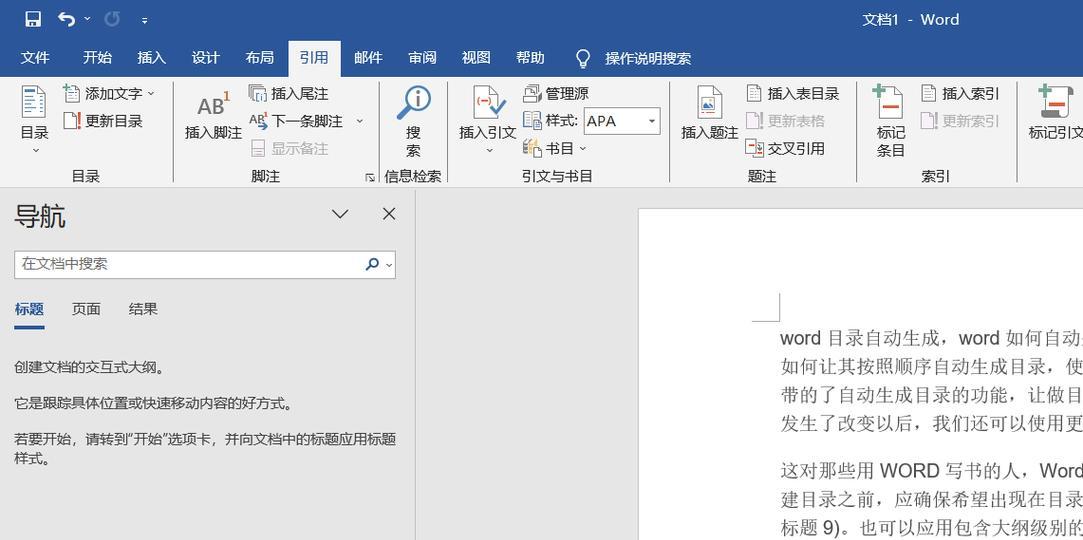
Task: Expand the 下一条脚注 dropdown arrow
Action: [x=359, y=121]
